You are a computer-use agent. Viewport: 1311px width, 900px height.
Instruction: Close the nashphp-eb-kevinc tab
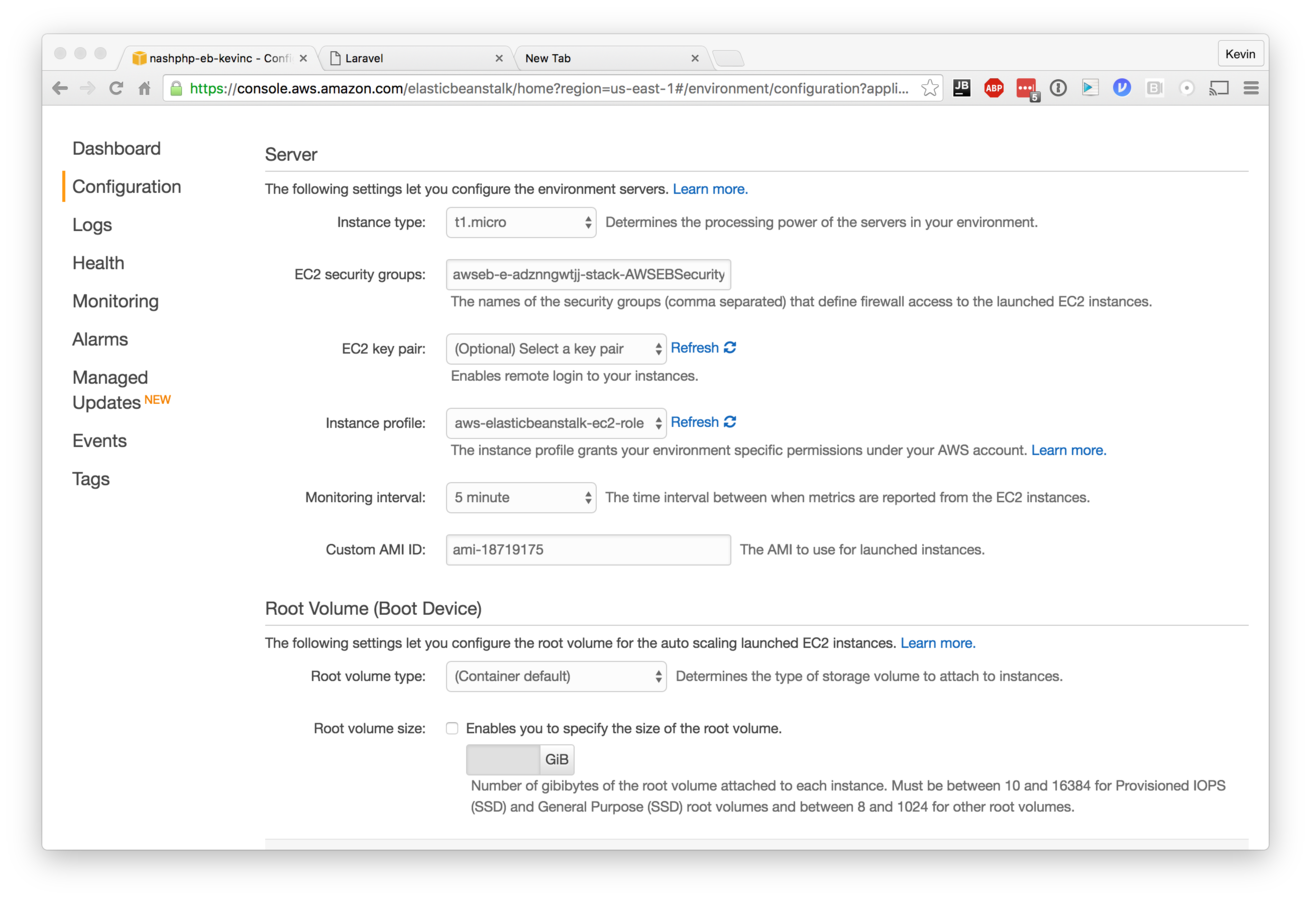304,58
